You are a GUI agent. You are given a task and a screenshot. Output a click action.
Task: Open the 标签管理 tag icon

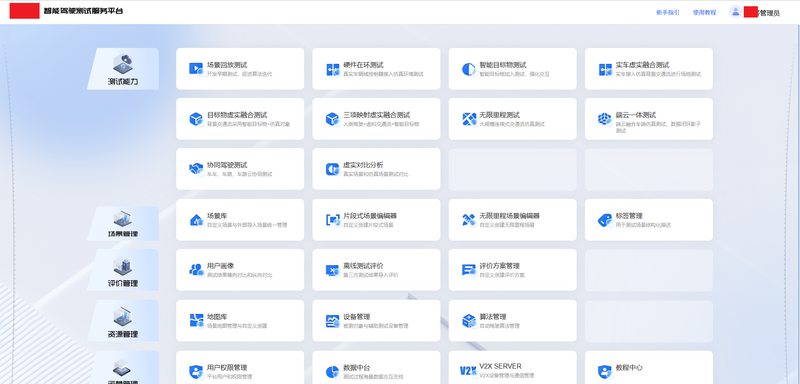[605, 220]
